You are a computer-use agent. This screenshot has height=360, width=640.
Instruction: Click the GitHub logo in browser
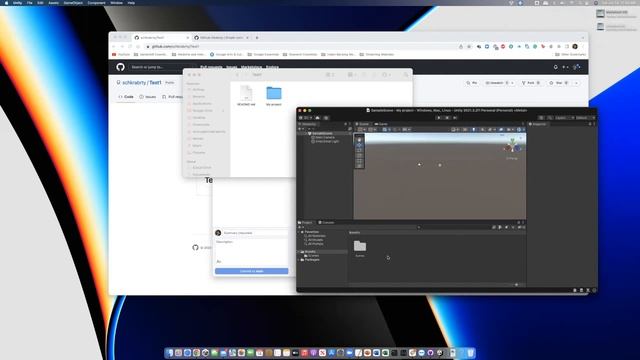point(120,67)
